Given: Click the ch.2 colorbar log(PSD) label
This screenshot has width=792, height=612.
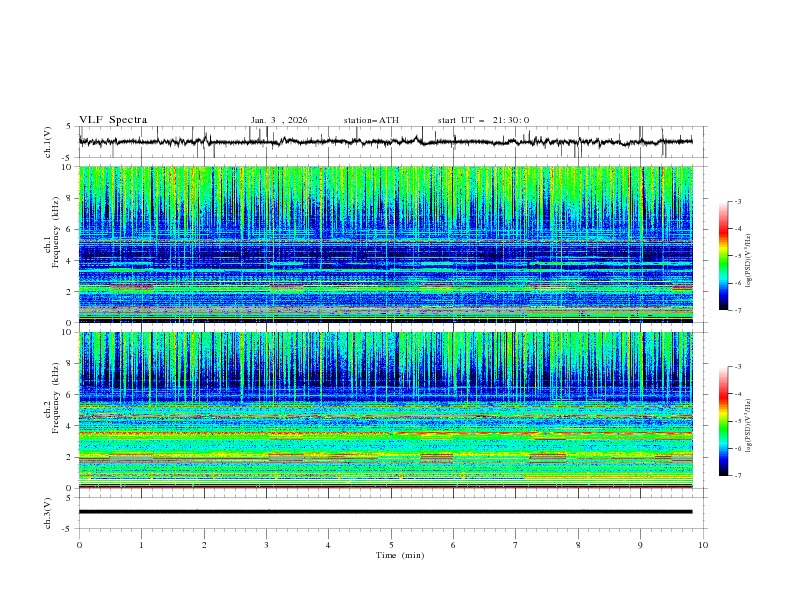Looking at the screenshot, I should 749,425.
